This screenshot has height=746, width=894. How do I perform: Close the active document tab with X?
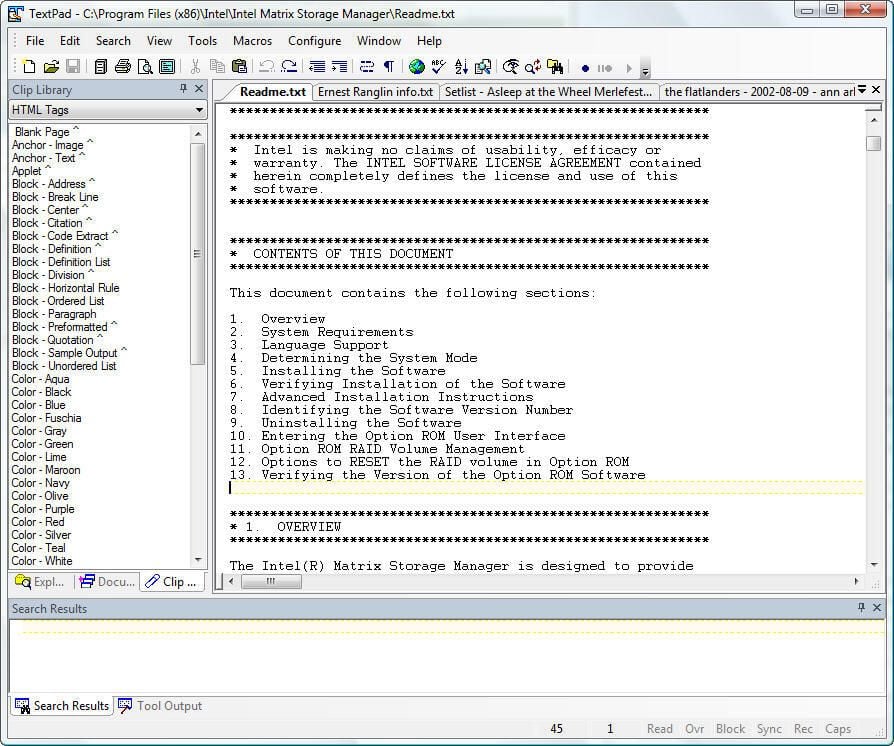(876, 90)
